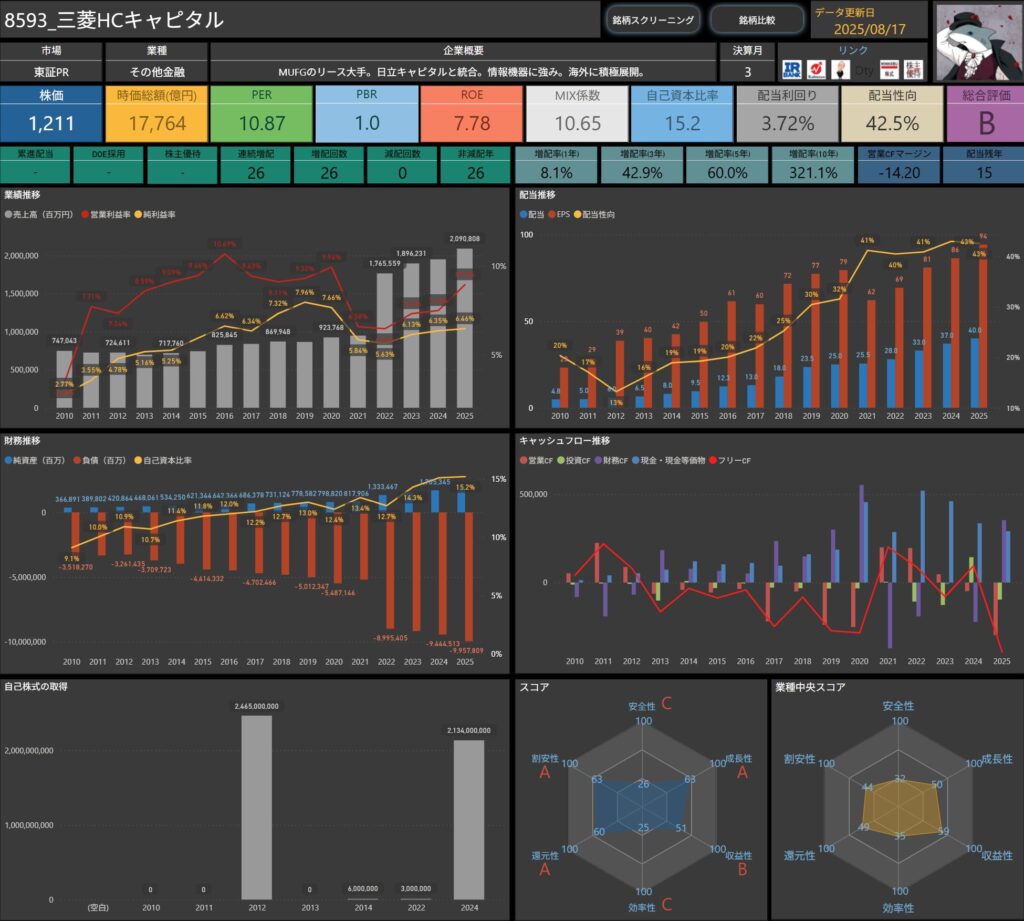Click the data update date 2025/08/17

pos(869,29)
